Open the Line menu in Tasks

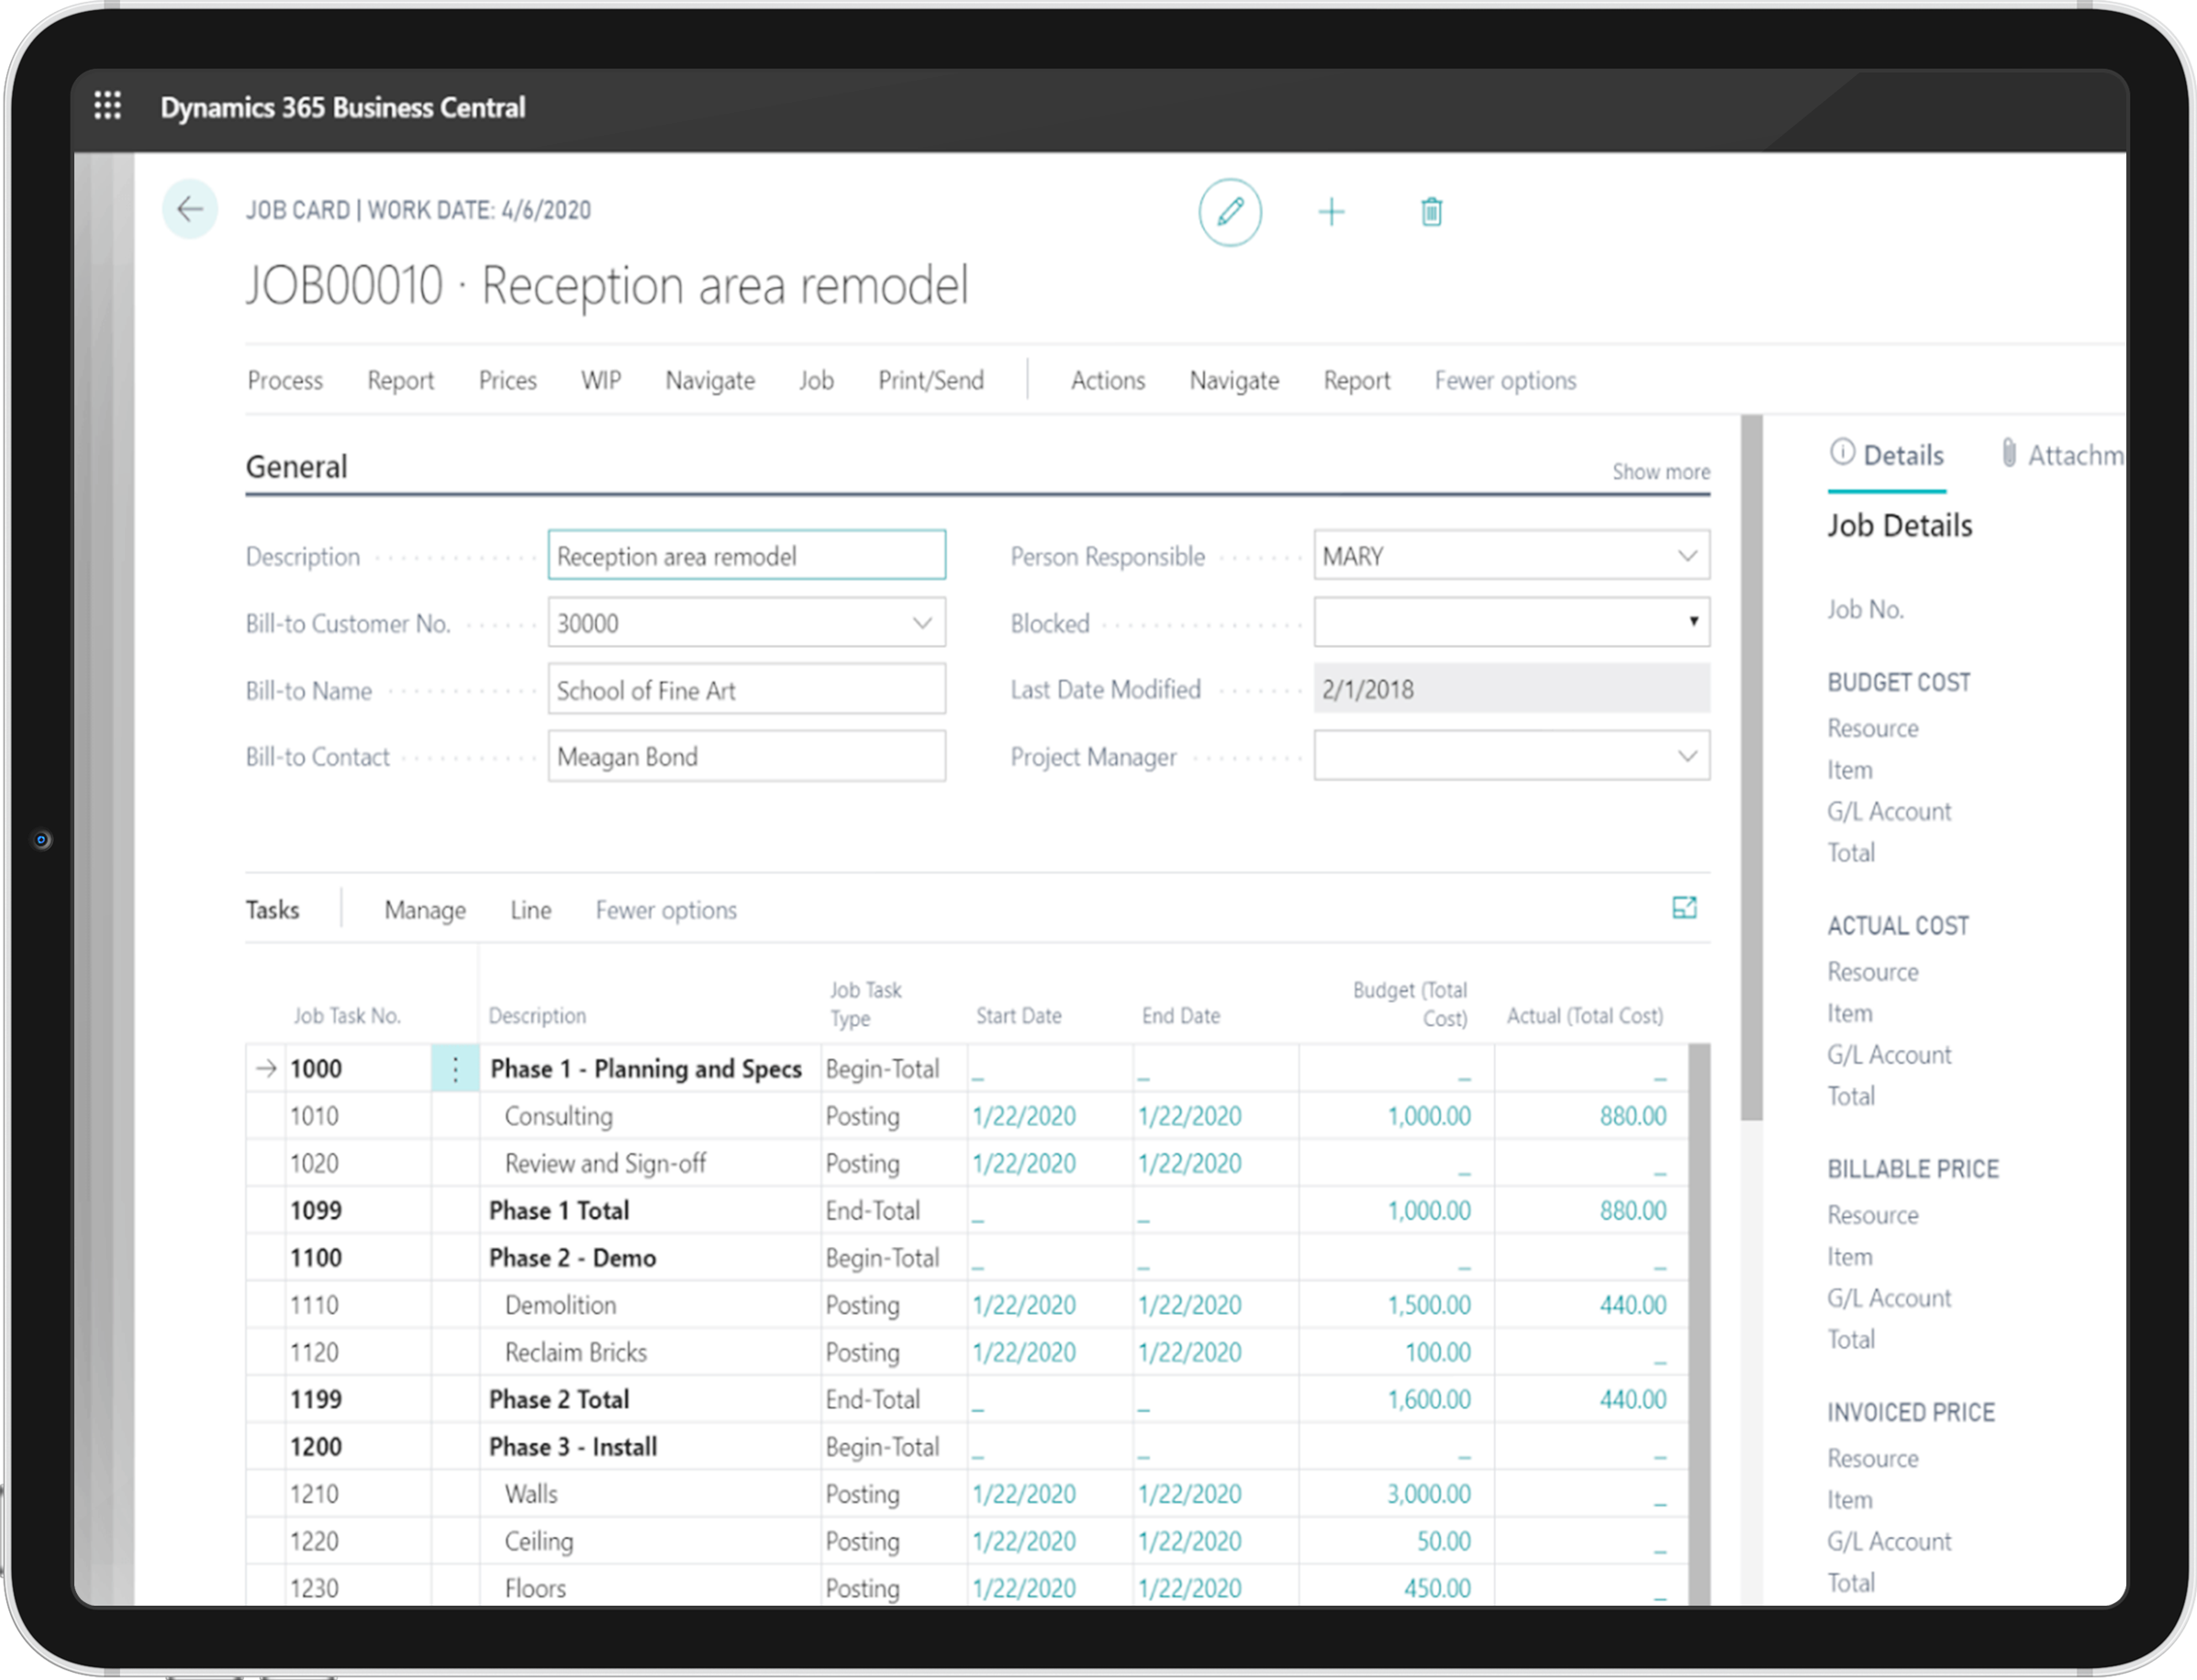530,910
